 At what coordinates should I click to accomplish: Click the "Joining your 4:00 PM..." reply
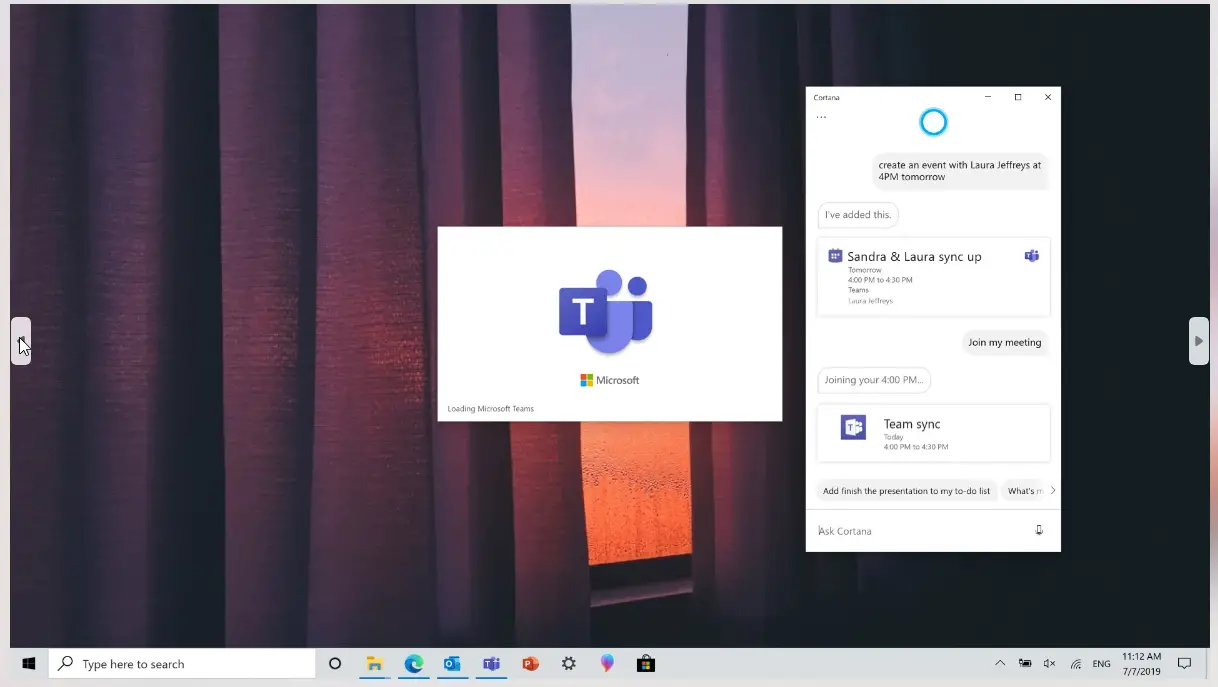click(x=874, y=380)
